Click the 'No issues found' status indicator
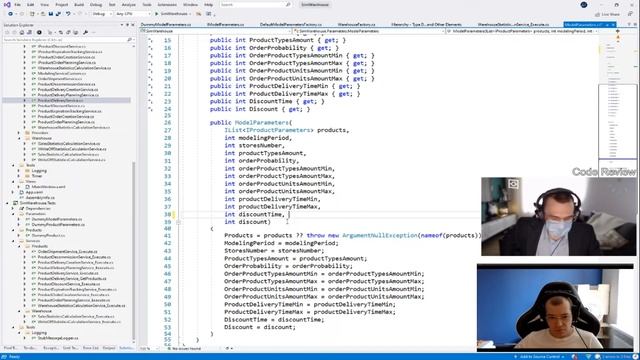The height and width of the screenshot is (360, 640). [184, 349]
